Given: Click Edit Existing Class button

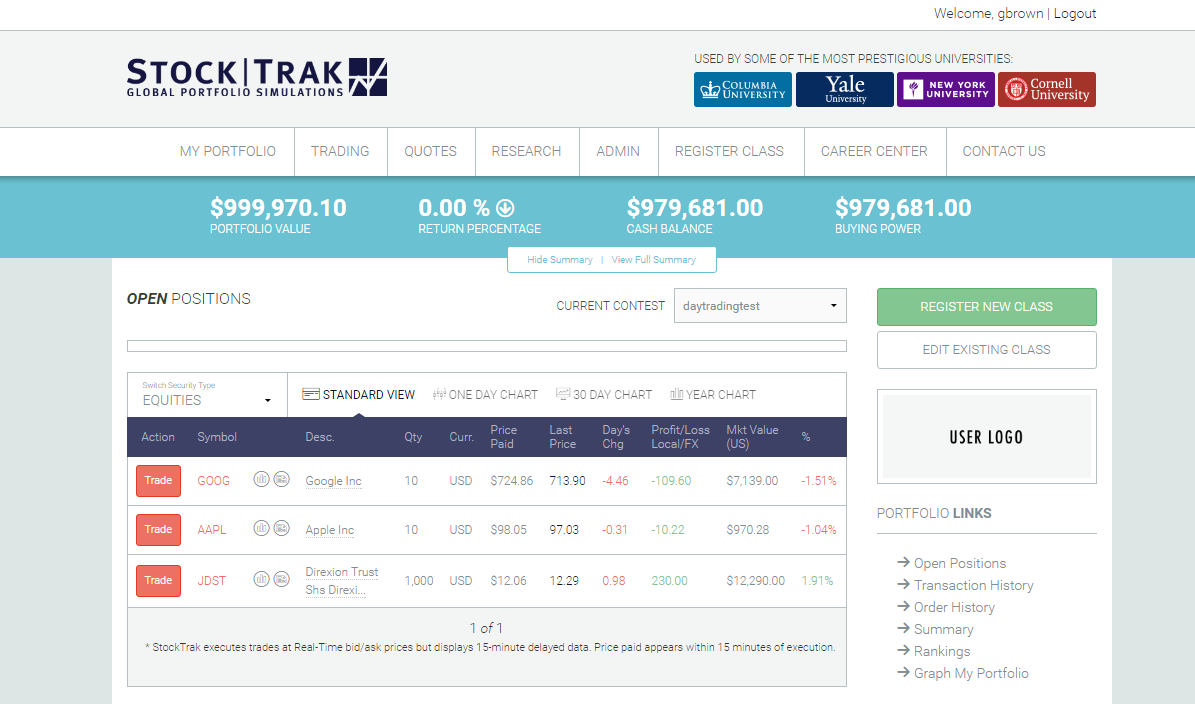Looking at the screenshot, I should 986,350.
